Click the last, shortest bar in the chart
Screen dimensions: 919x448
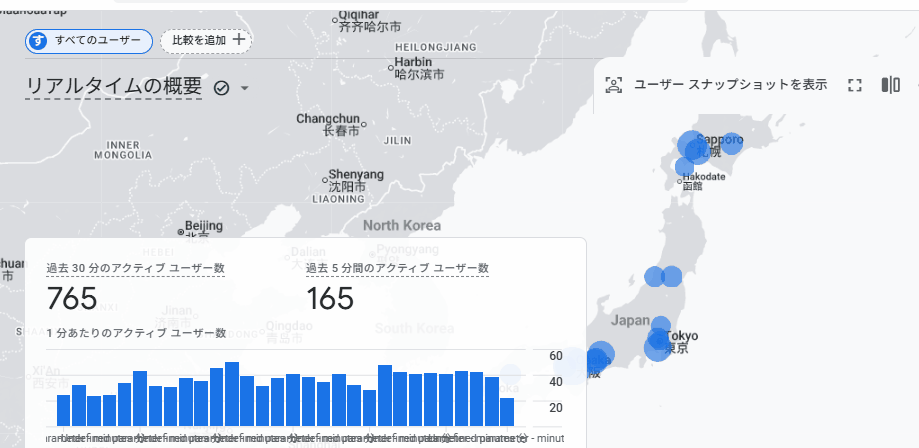507,411
